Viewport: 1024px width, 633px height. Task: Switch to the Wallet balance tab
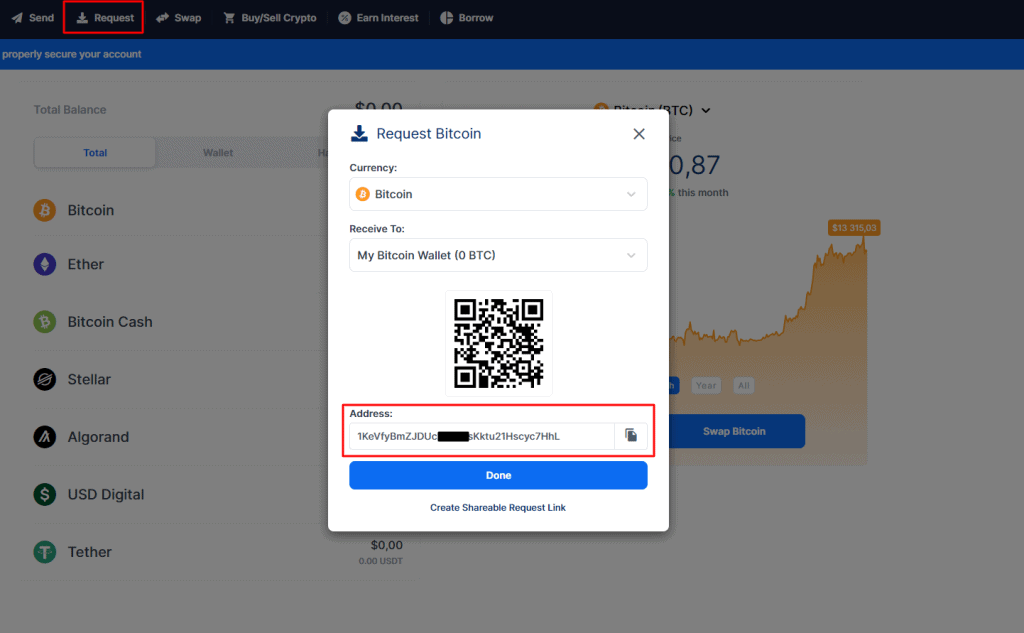pos(217,153)
